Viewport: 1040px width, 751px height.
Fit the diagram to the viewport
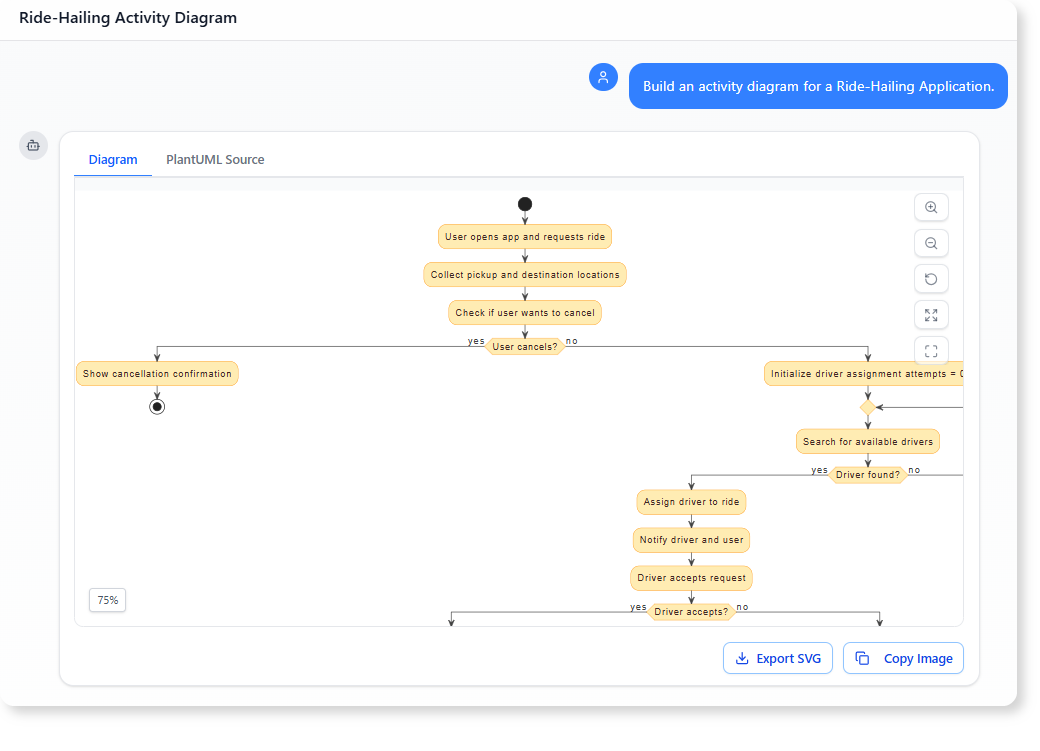coord(931,351)
